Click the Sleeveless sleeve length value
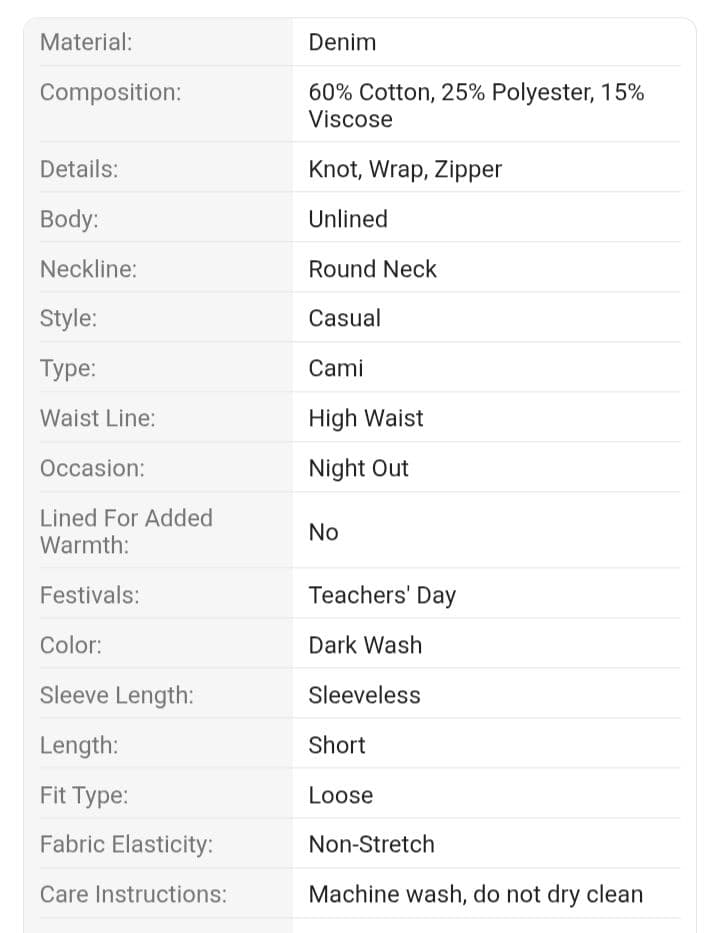 point(364,695)
